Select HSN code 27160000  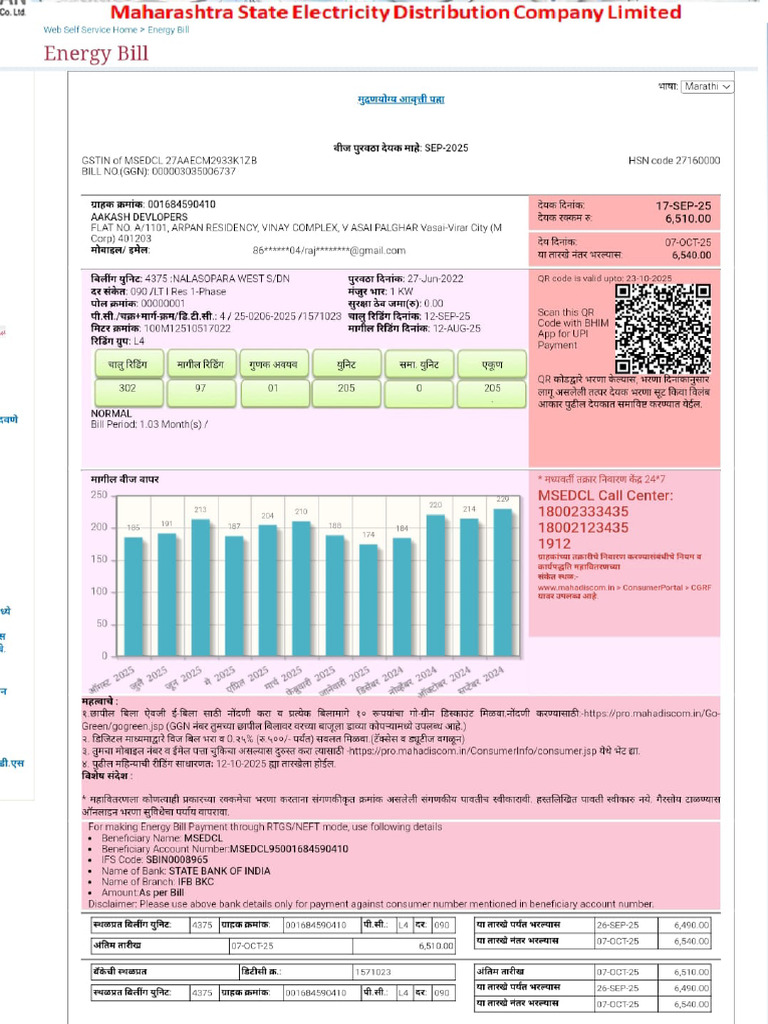pos(698,160)
